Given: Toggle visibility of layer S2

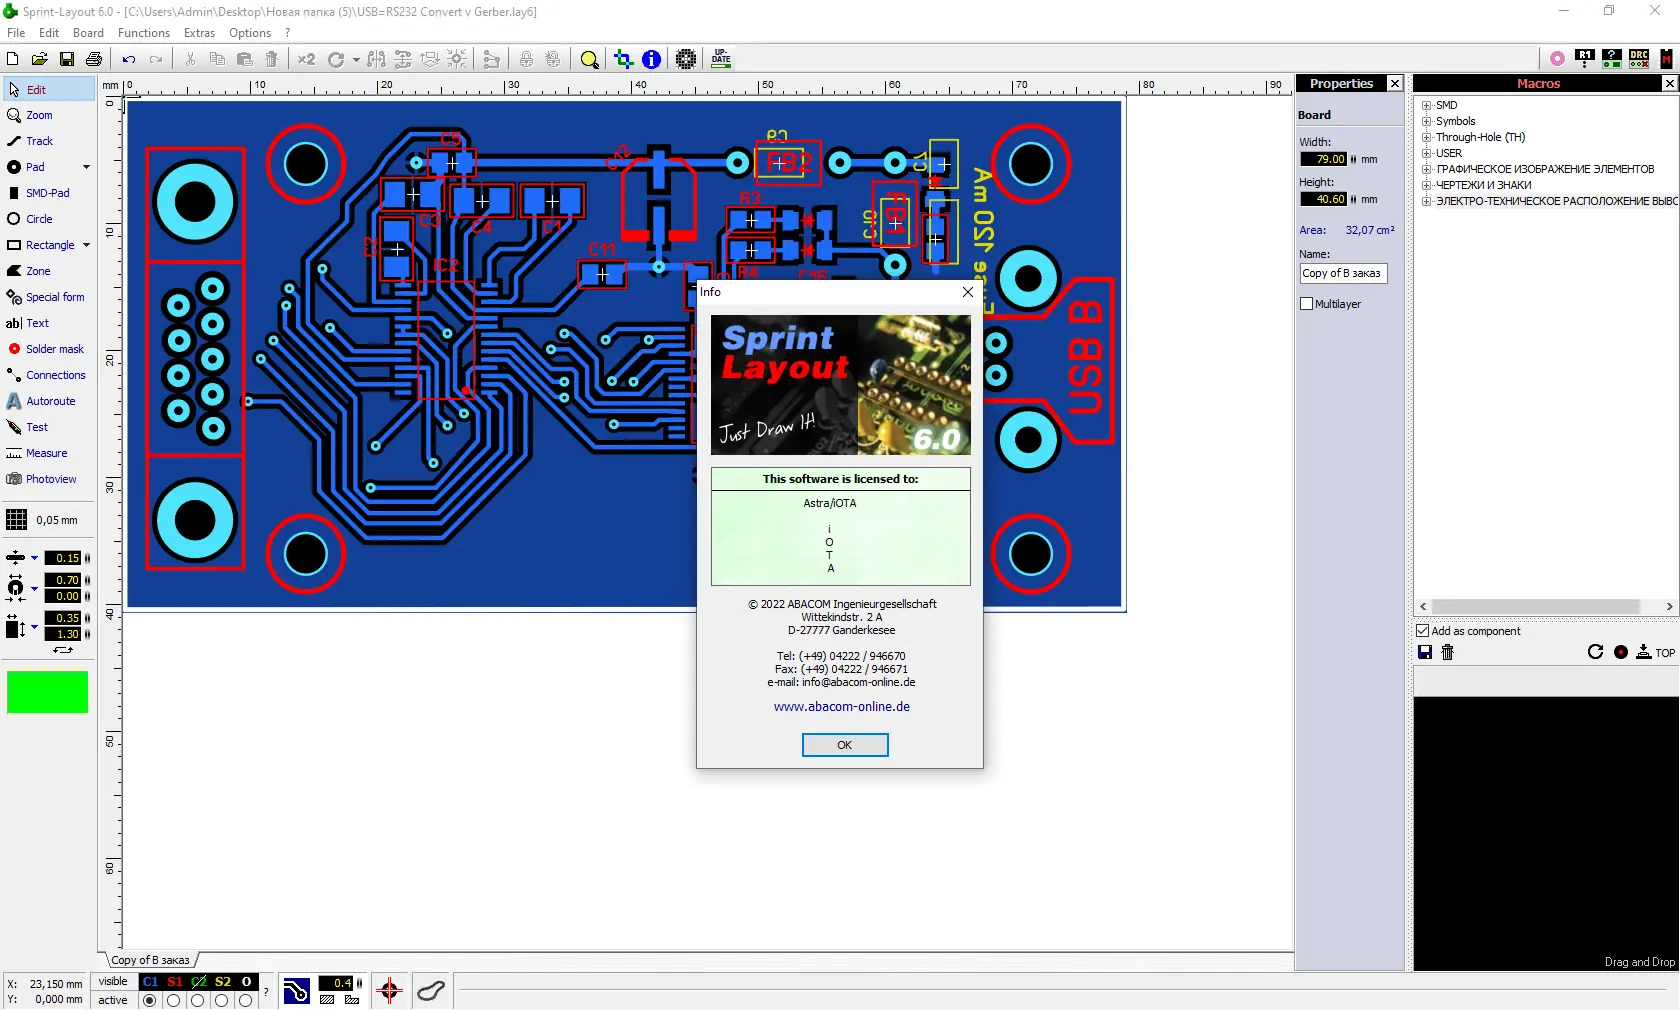Looking at the screenshot, I should point(223,982).
